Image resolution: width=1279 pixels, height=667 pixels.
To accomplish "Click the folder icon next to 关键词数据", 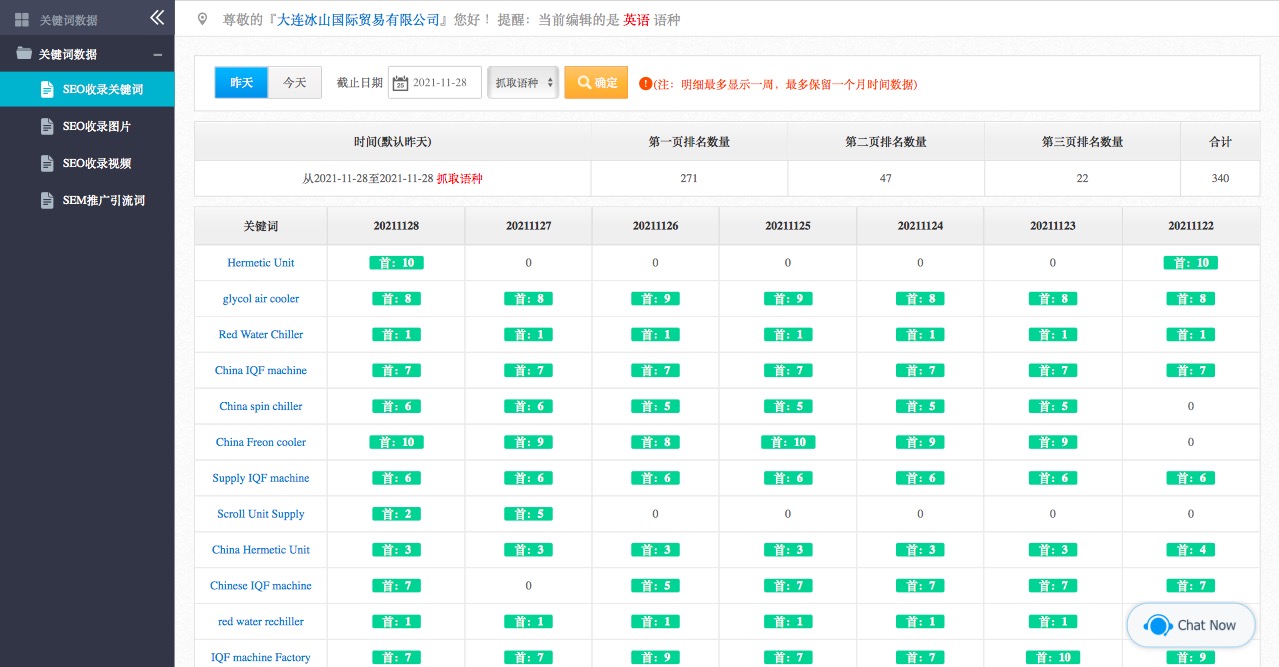I will 24,54.
